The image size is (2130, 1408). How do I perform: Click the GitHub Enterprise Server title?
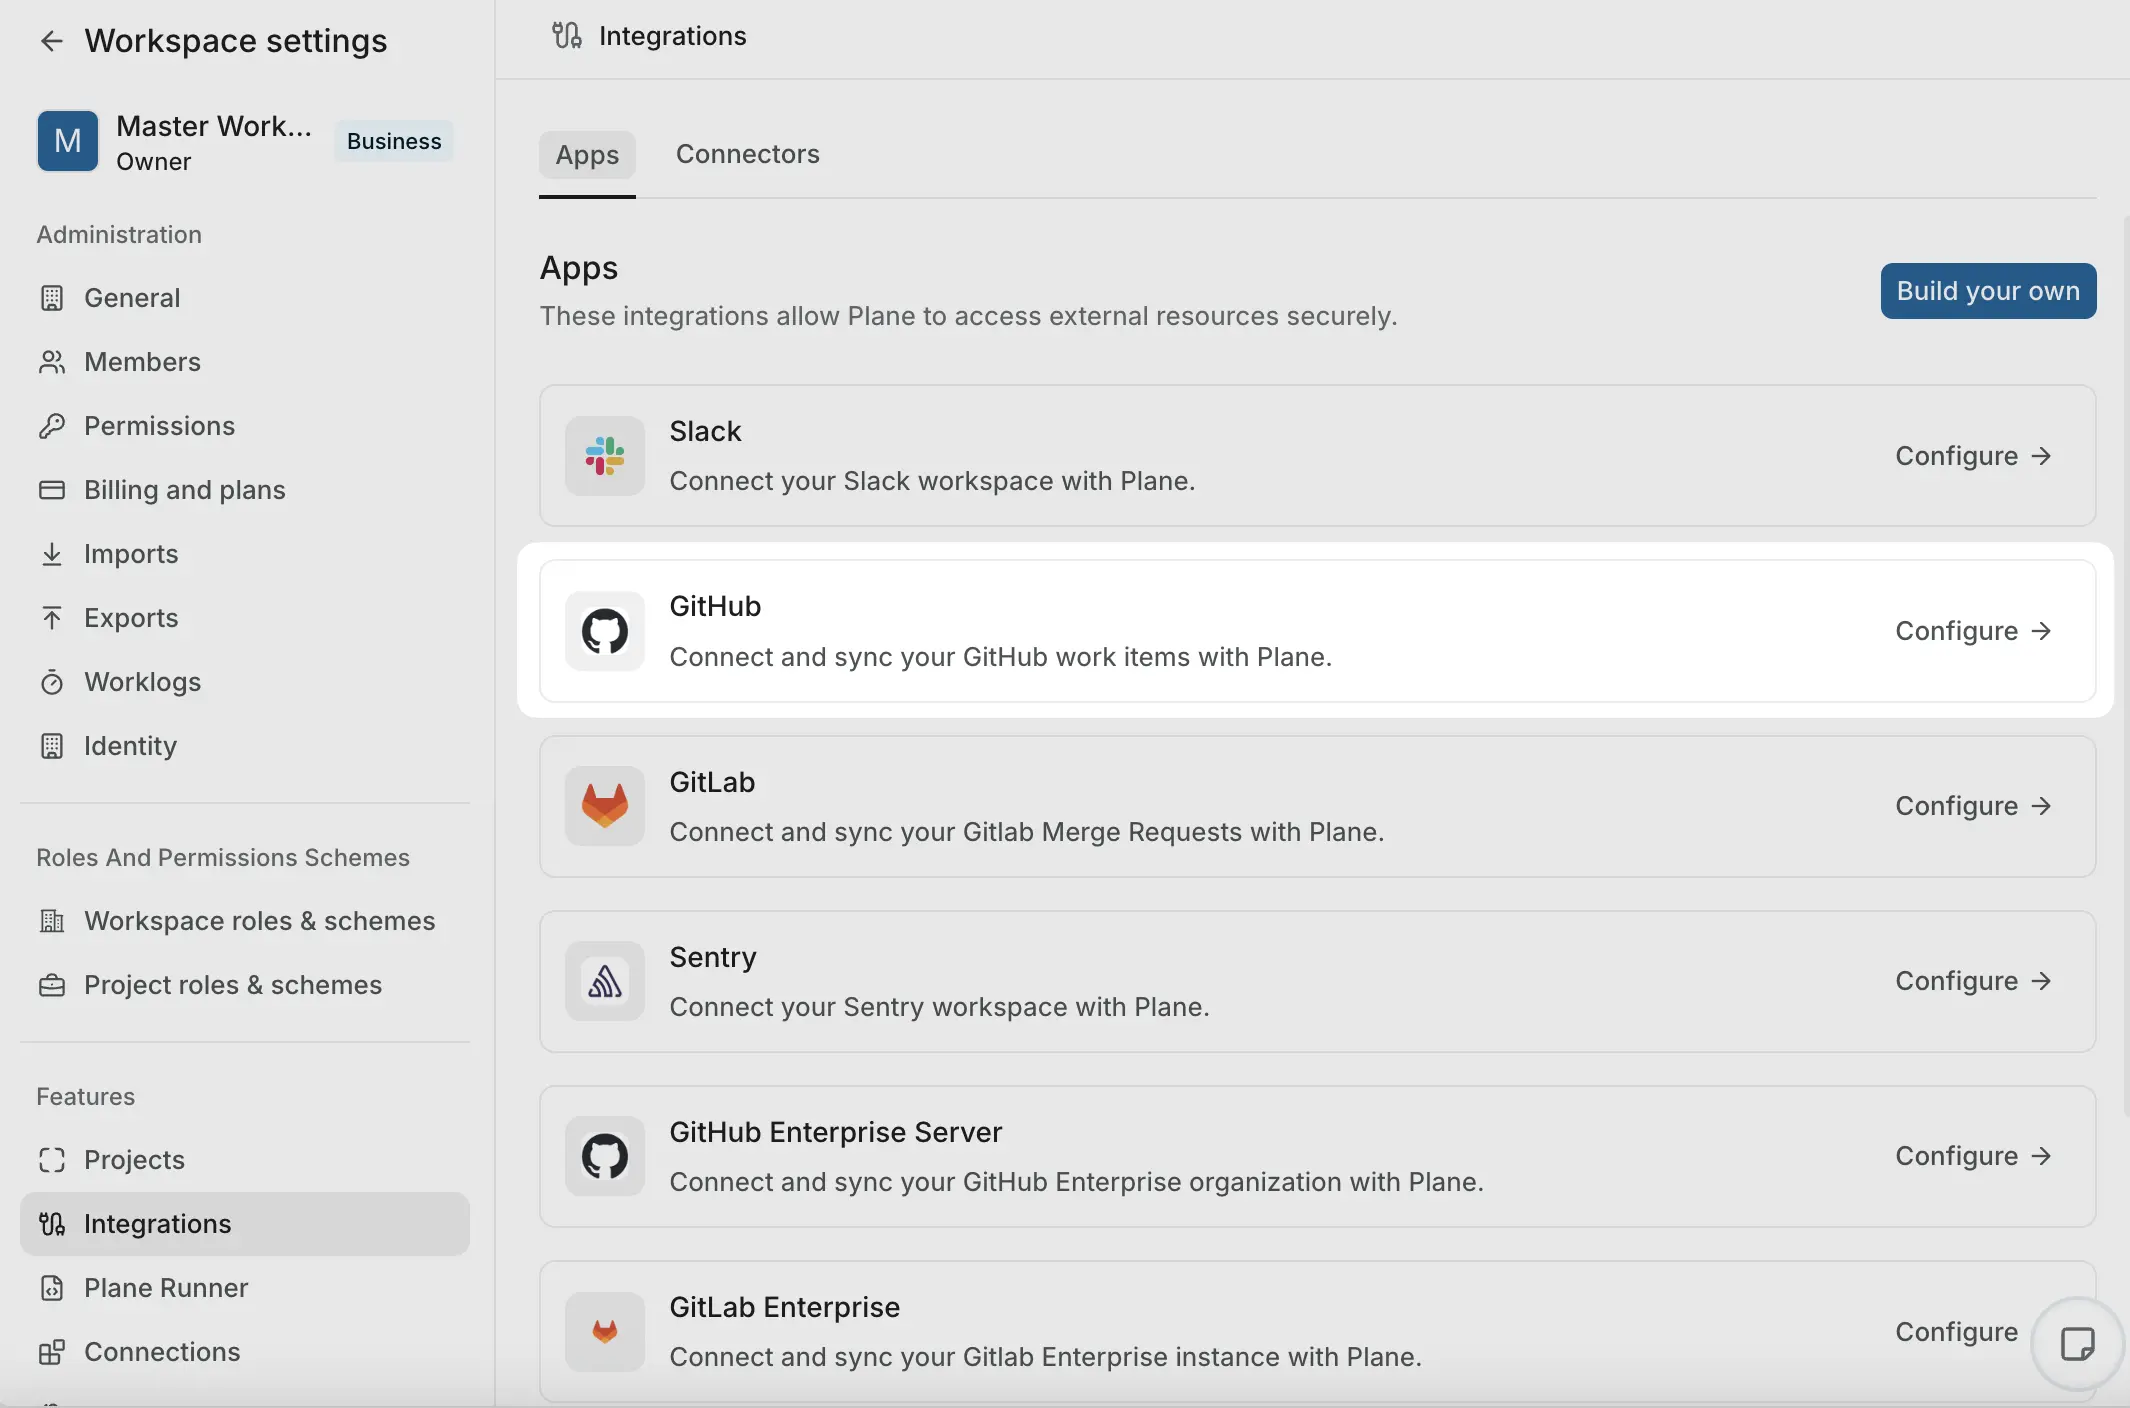tap(835, 1132)
